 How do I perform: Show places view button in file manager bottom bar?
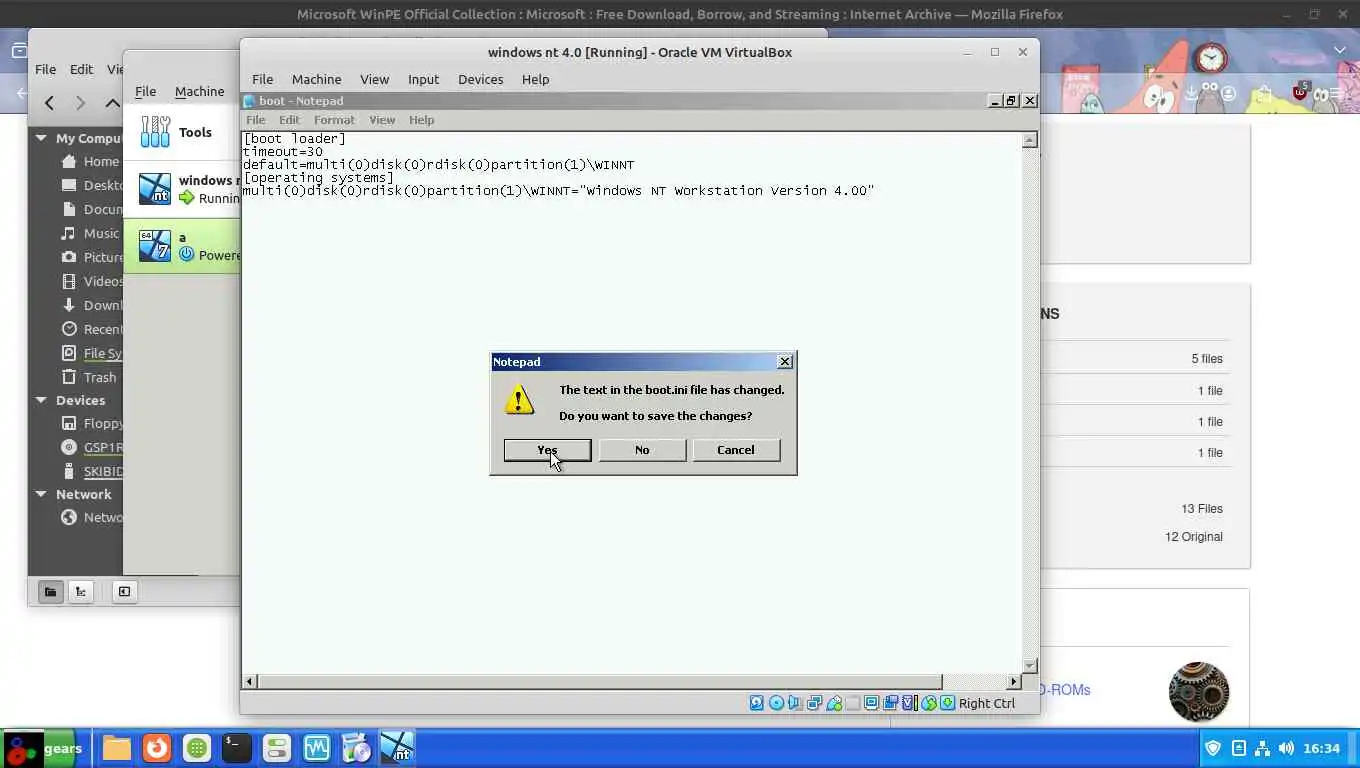[x=50, y=591]
